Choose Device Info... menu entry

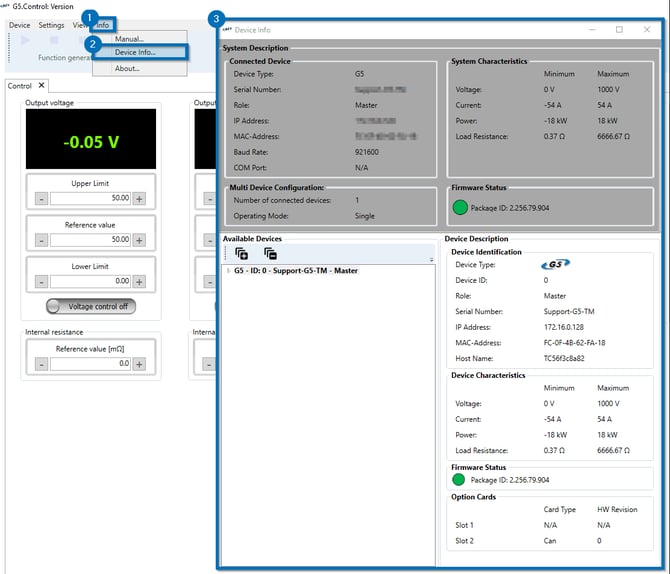135,52
